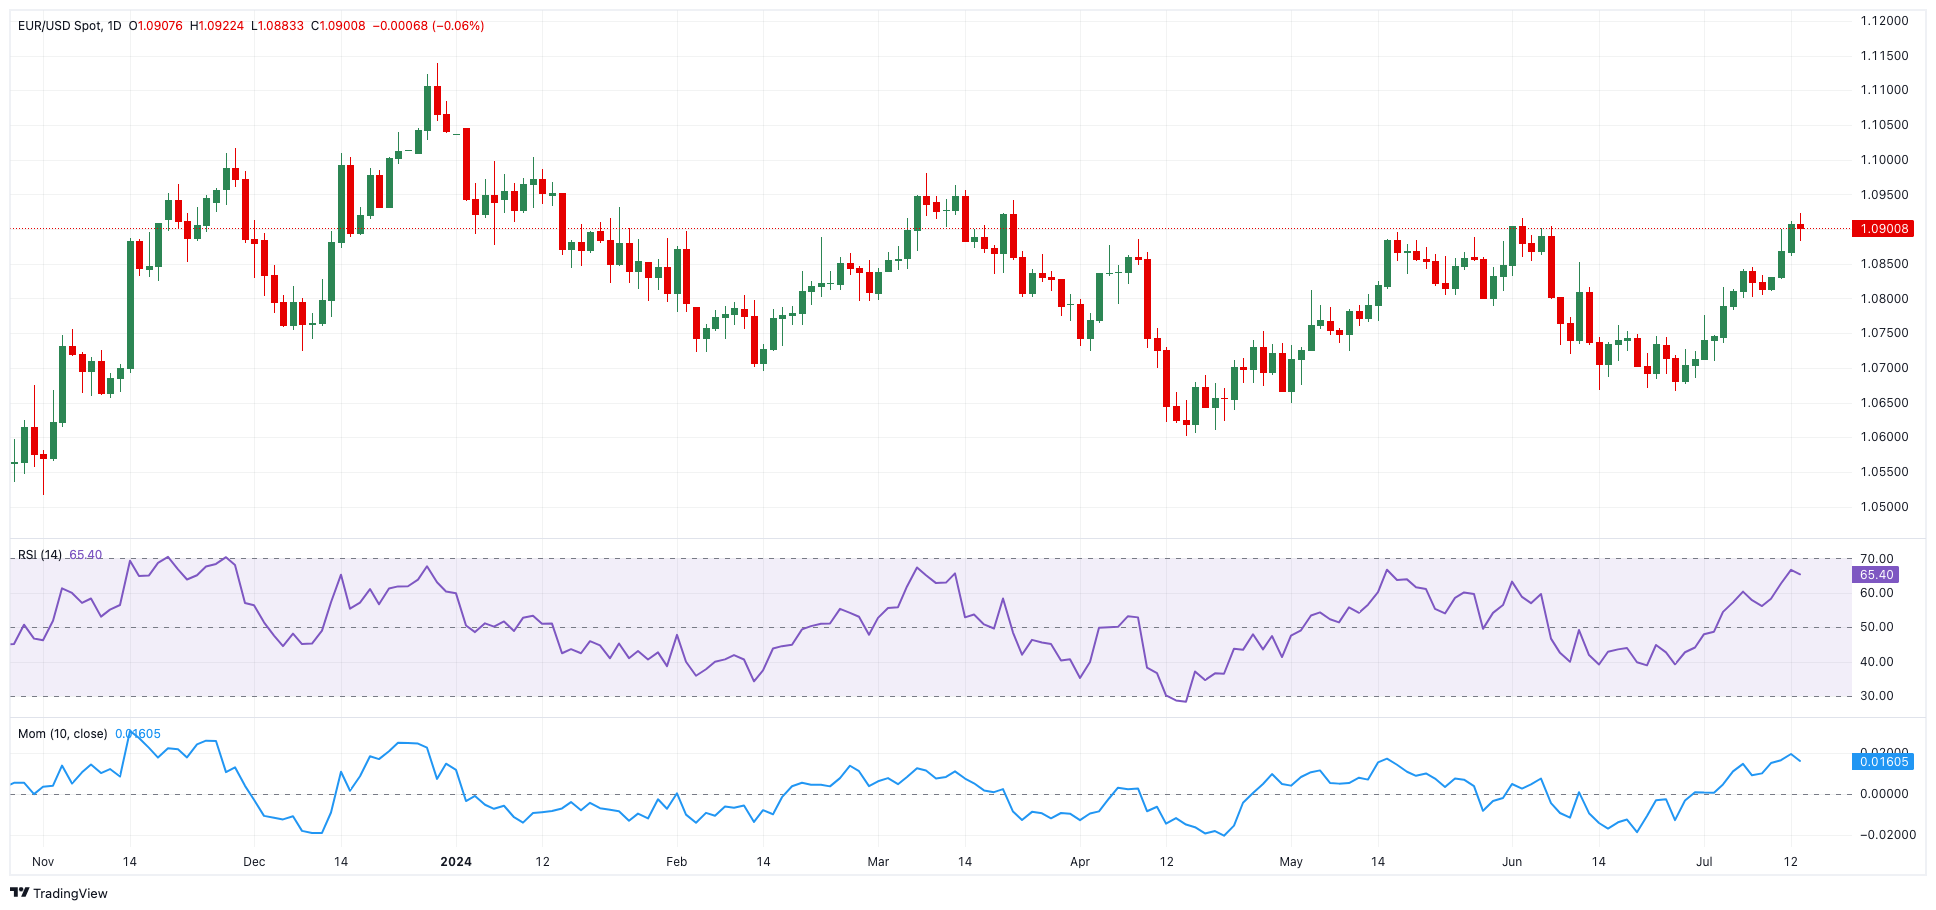Click the EUR/USD Spot symbol title

69,26
